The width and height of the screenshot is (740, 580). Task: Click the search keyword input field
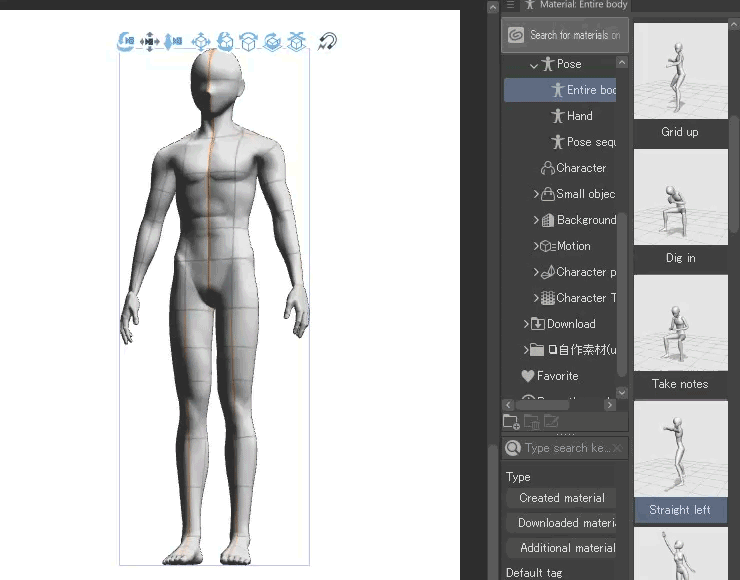click(567, 448)
